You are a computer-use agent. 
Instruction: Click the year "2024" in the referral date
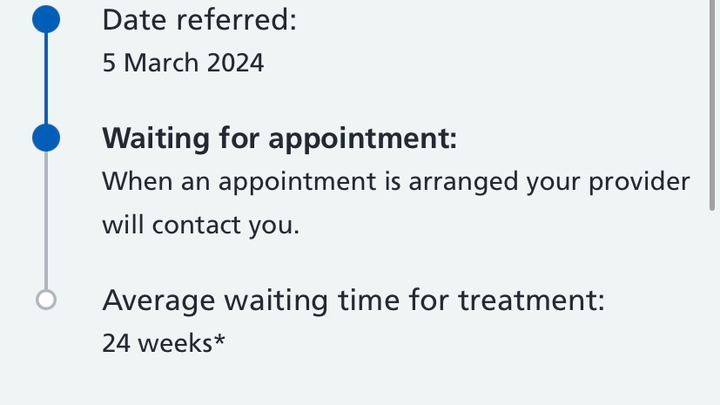pos(235,63)
